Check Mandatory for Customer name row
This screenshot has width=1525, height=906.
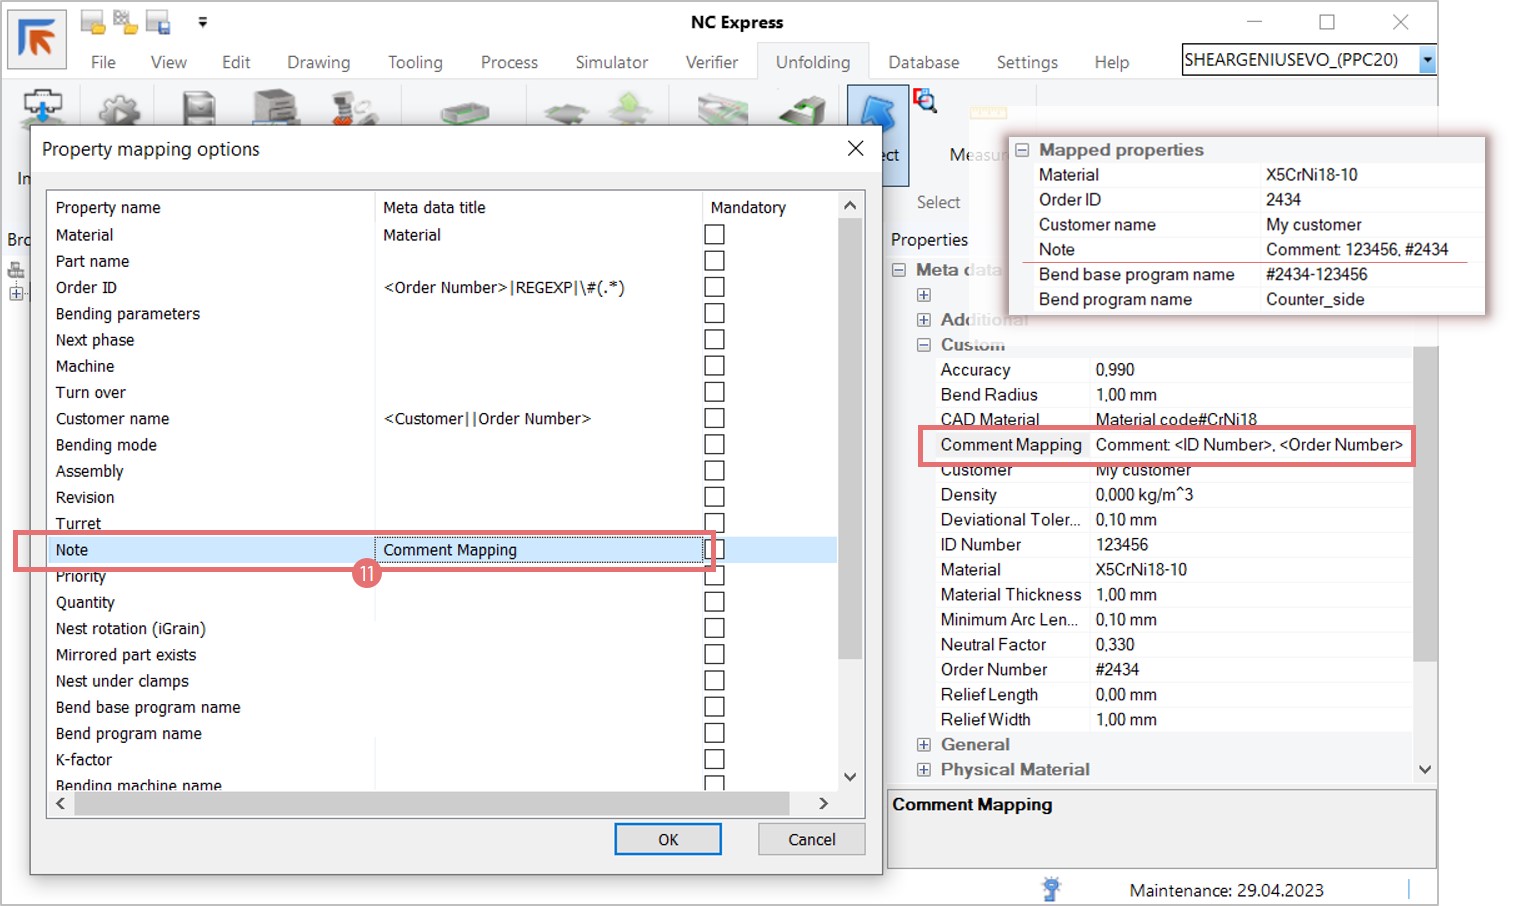click(714, 418)
